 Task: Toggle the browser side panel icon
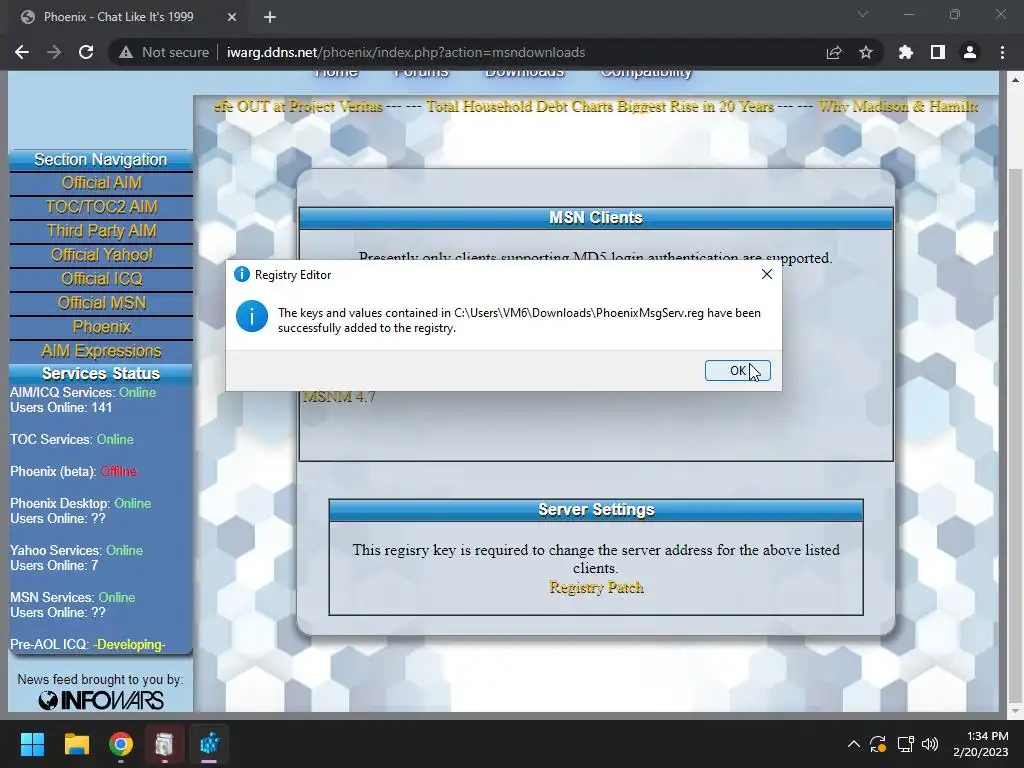[938, 52]
